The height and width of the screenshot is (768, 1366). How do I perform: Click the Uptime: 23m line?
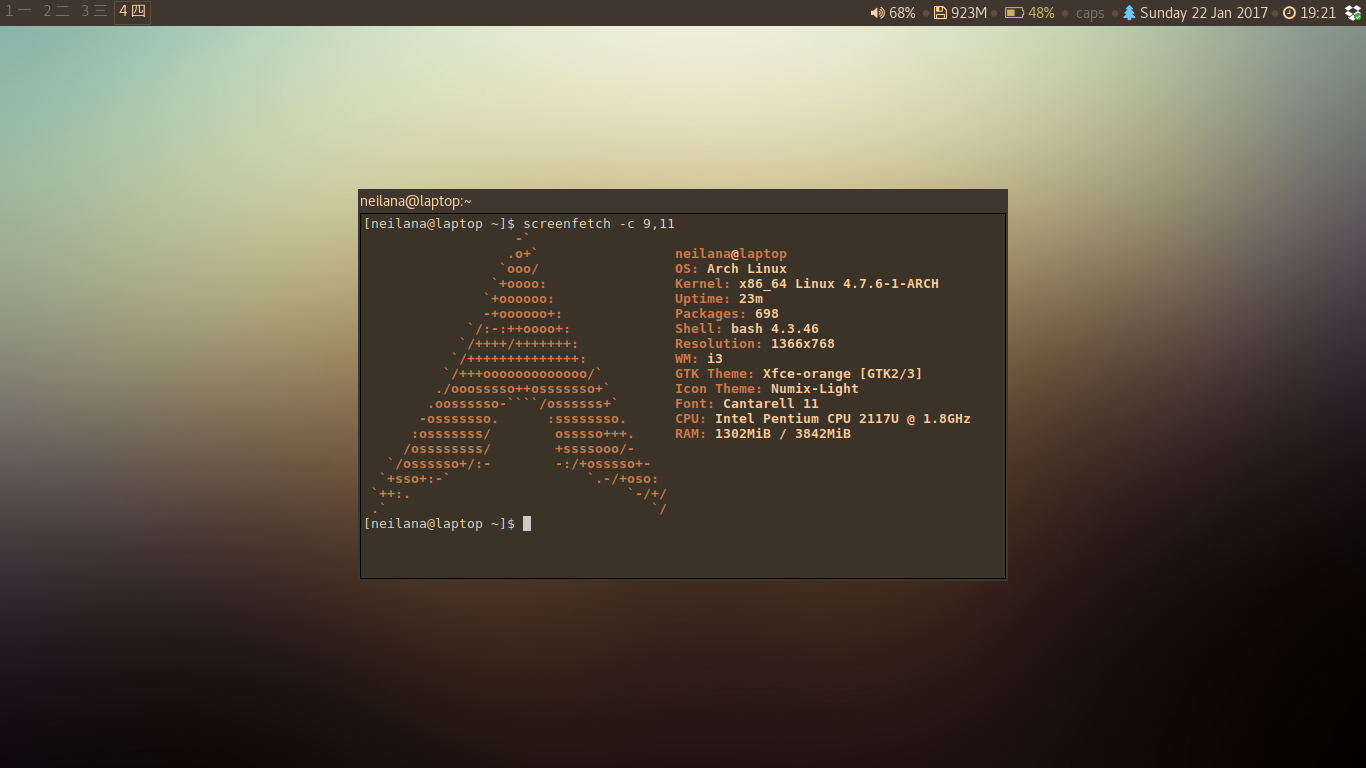[x=719, y=299]
